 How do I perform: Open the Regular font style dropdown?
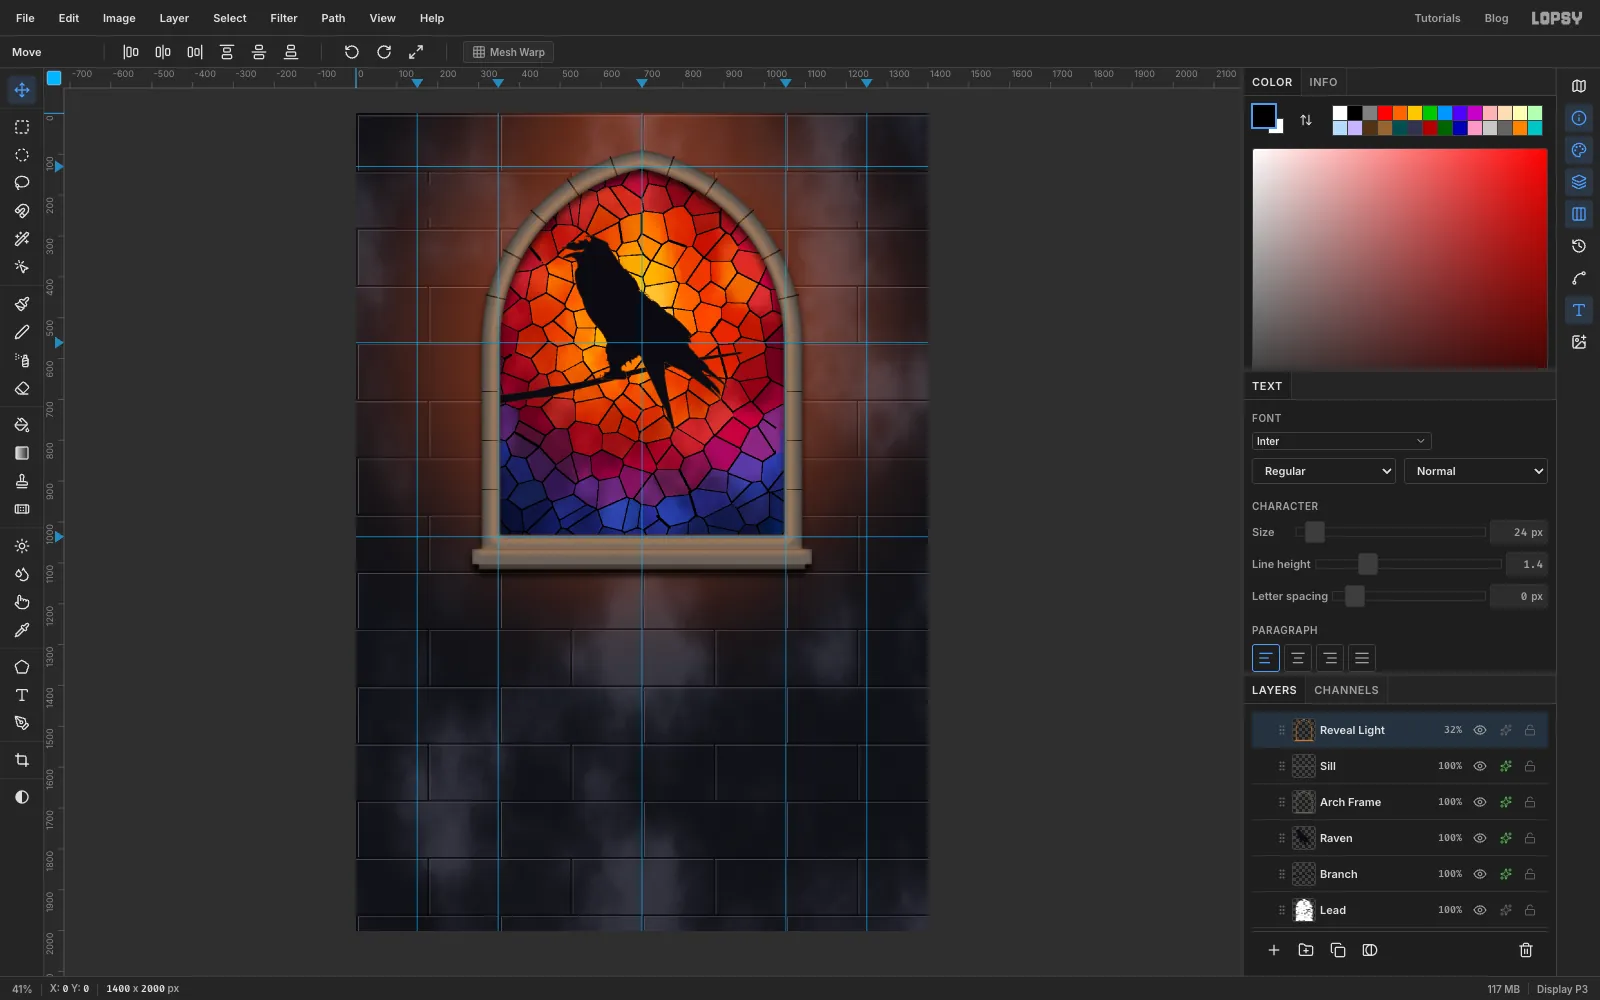[x=1323, y=471]
